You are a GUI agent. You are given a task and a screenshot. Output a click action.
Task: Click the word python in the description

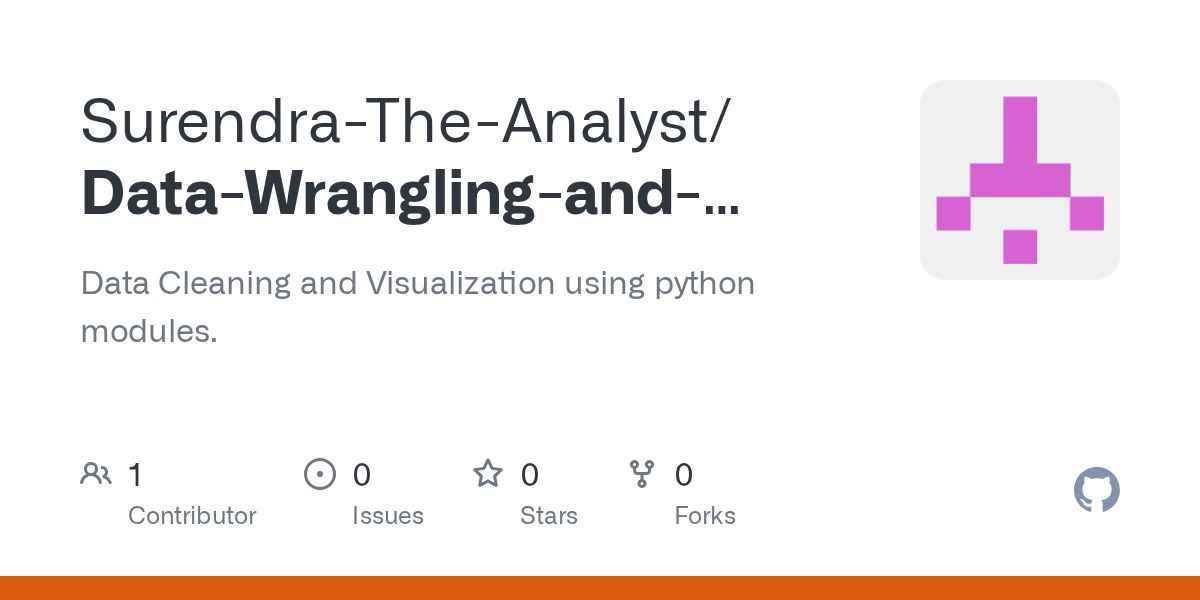(704, 285)
